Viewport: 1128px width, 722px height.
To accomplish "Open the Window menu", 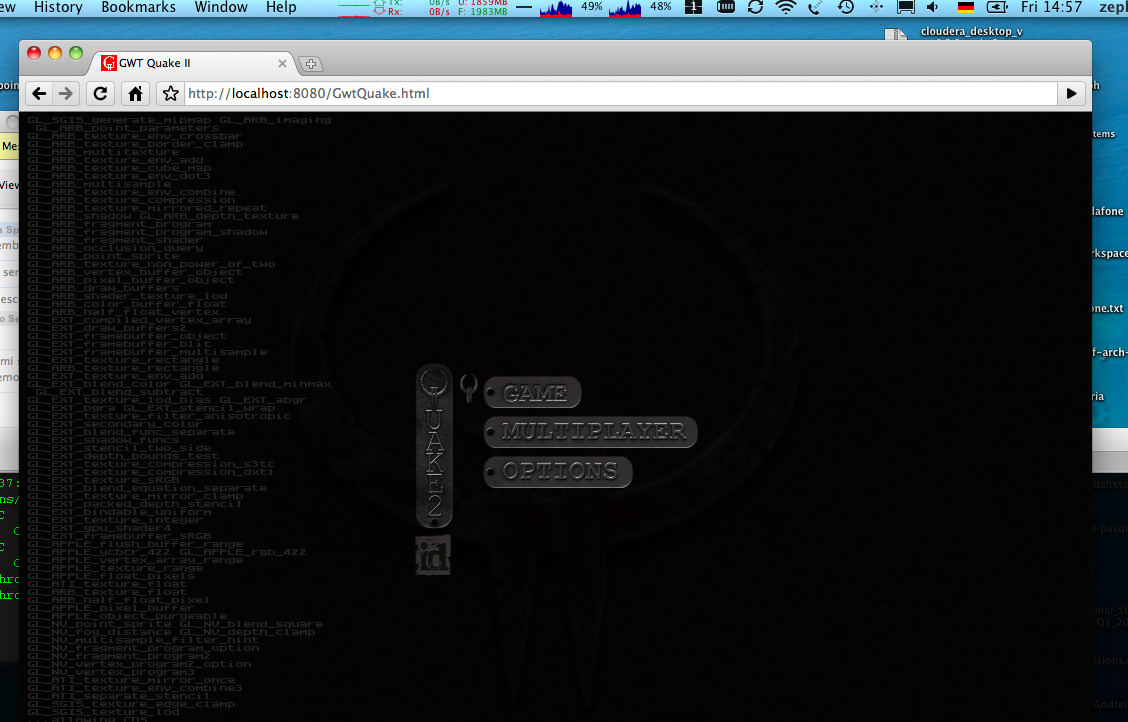I will click(x=221, y=8).
